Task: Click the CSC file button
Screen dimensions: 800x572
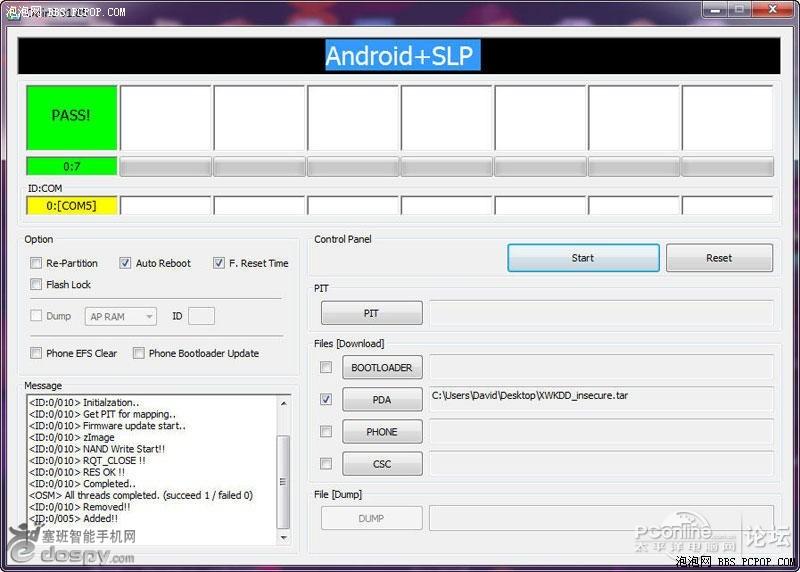Action: click(x=382, y=464)
